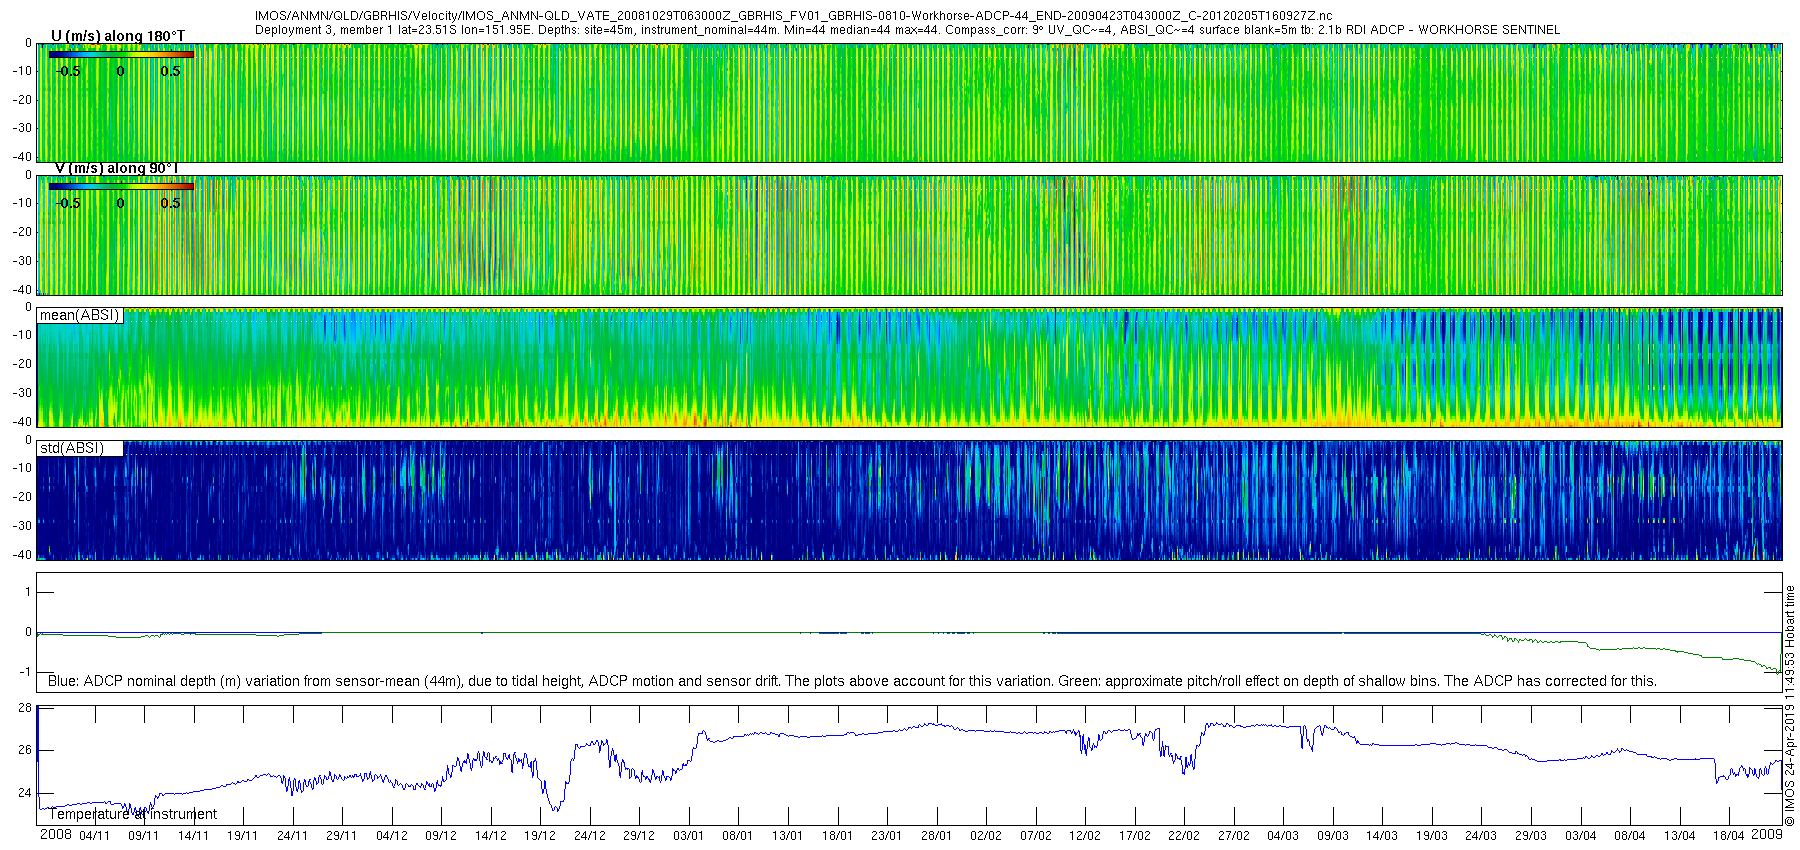Select the 24/12 date tick on time axis

589,836
